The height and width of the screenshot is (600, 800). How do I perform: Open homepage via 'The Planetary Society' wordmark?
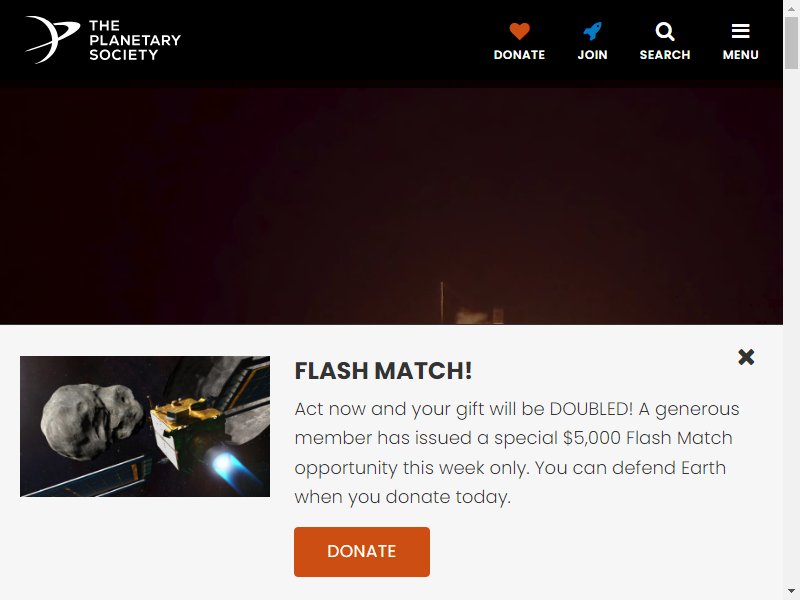coord(135,40)
